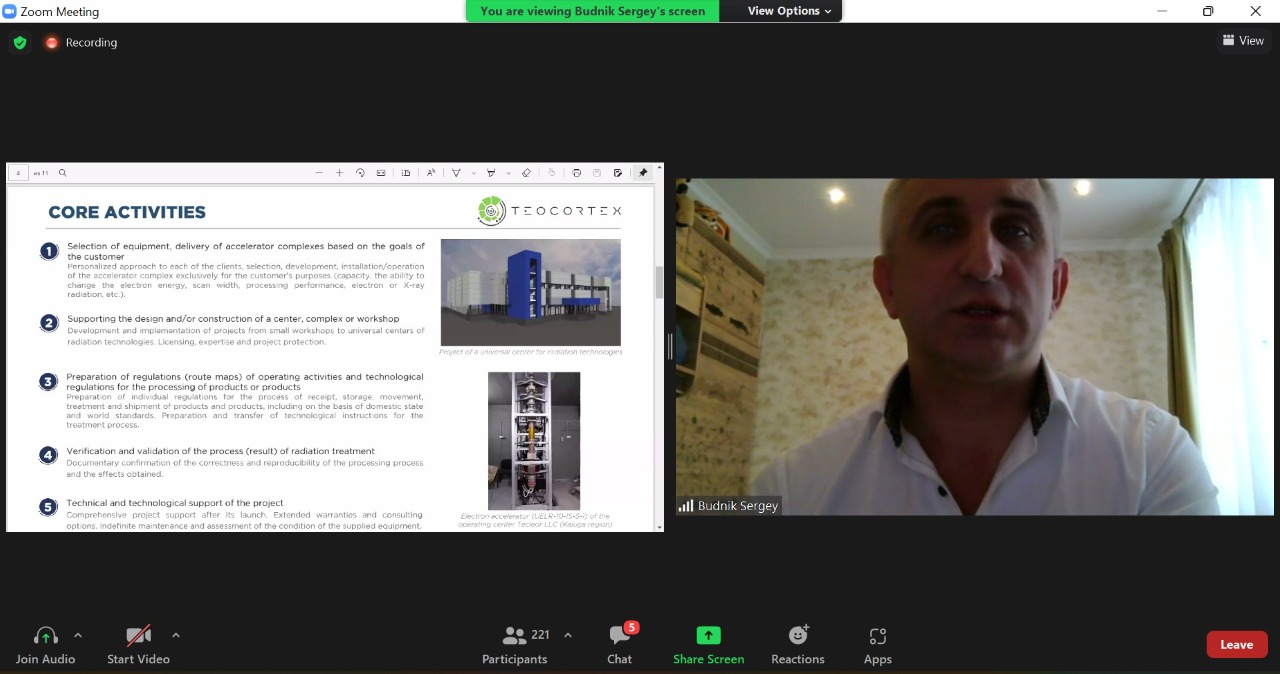1280x674 pixels.
Task: Click the PDF page number field
Action: point(18,173)
